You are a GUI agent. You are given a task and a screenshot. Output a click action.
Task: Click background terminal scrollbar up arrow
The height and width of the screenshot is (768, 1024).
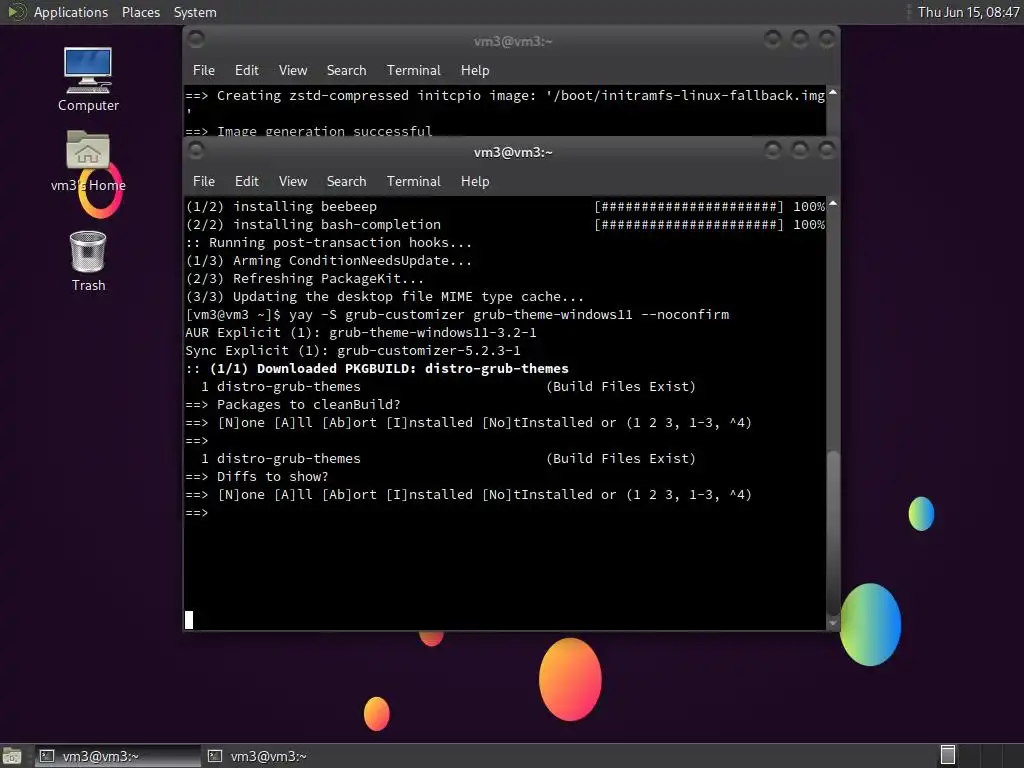pos(833,93)
